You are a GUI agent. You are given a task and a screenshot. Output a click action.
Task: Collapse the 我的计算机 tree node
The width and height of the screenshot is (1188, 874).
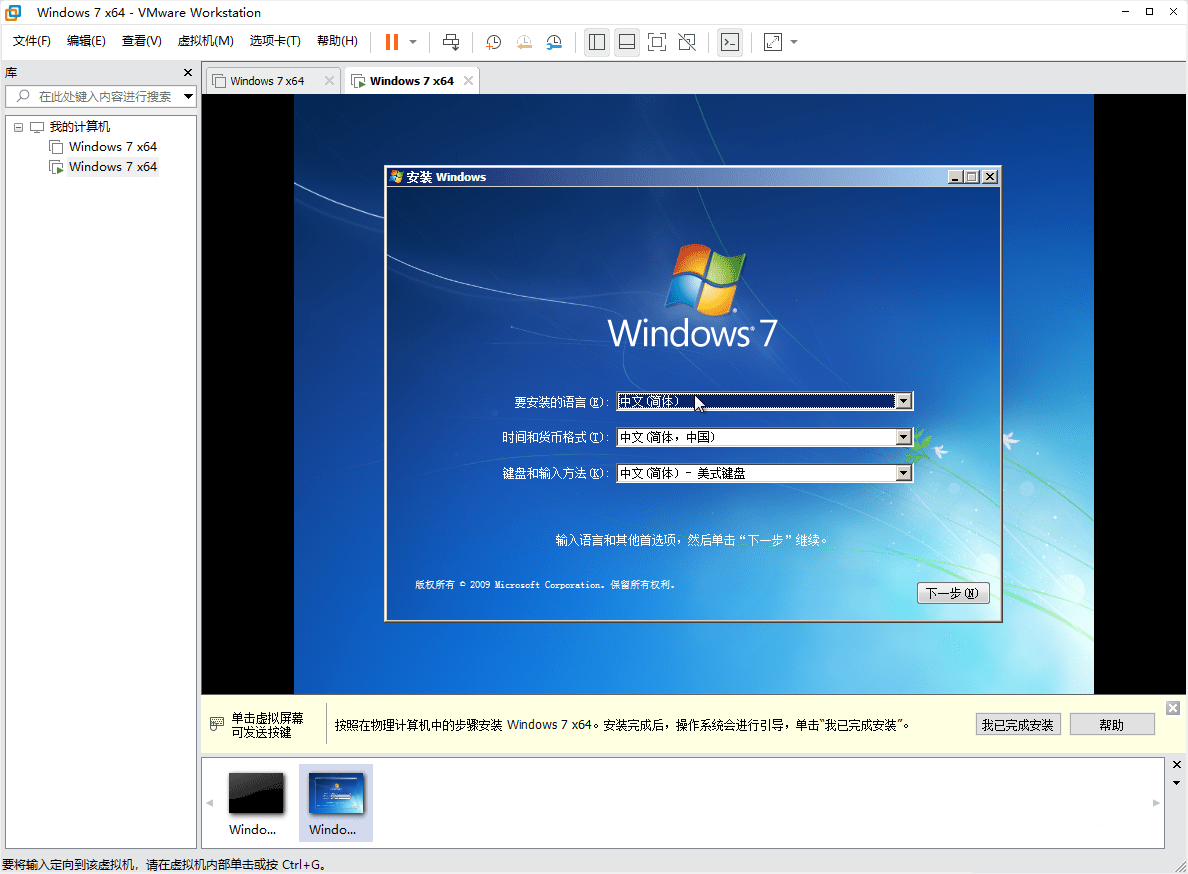[18, 127]
